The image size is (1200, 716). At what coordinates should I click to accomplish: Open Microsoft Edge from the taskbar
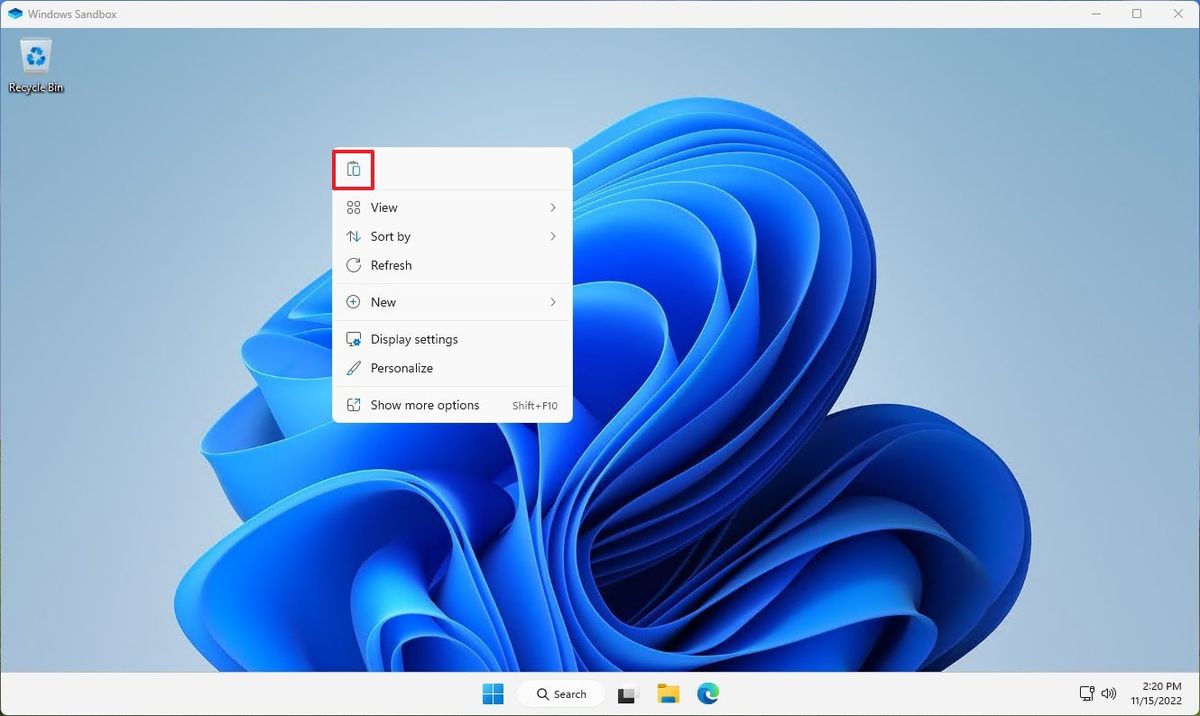(x=708, y=693)
